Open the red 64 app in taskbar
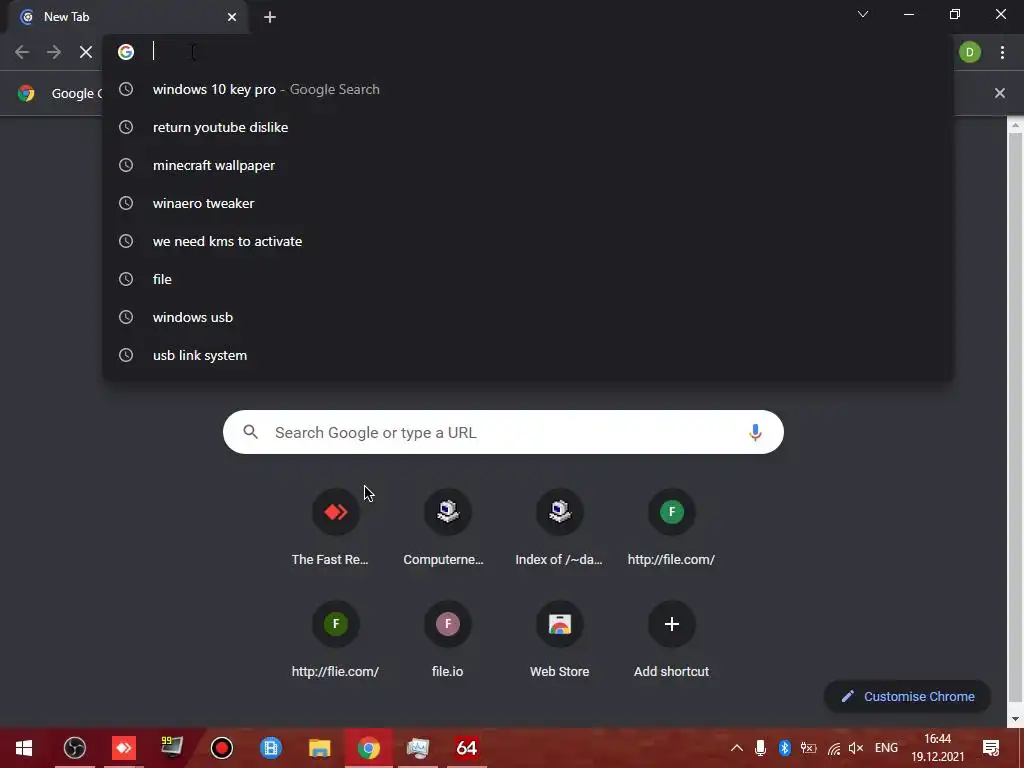The width and height of the screenshot is (1024, 768). coord(466,748)
